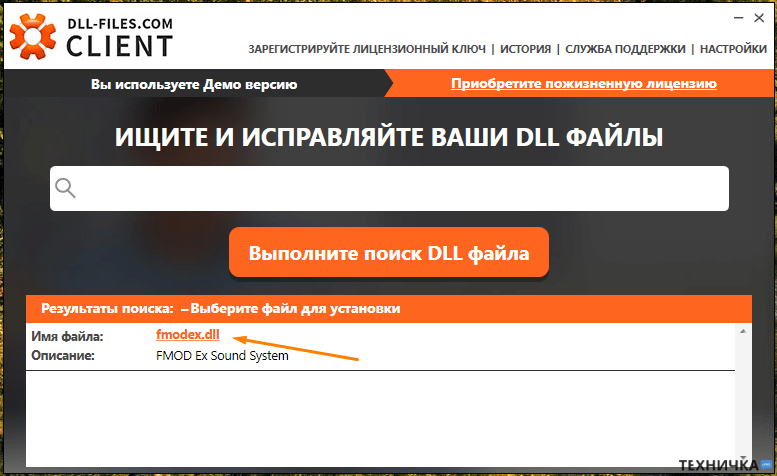Click the DLL-FILES.COM CLIENT title text
777x476 pixels.
(x=120, y=38)
